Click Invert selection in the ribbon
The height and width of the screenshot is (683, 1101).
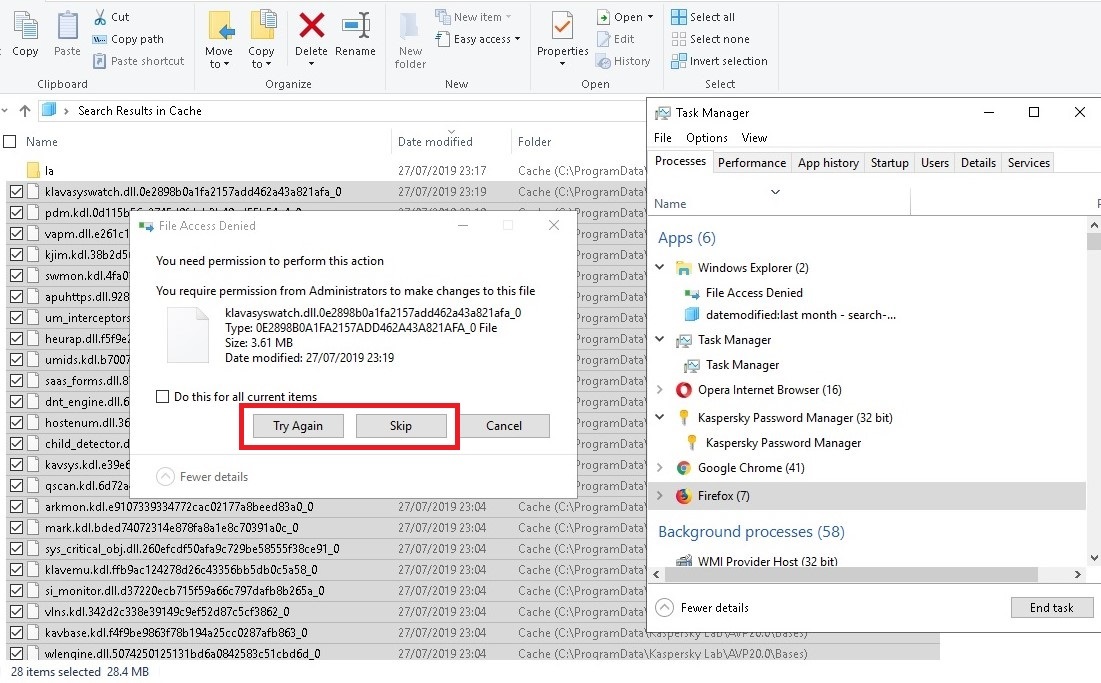719,61
